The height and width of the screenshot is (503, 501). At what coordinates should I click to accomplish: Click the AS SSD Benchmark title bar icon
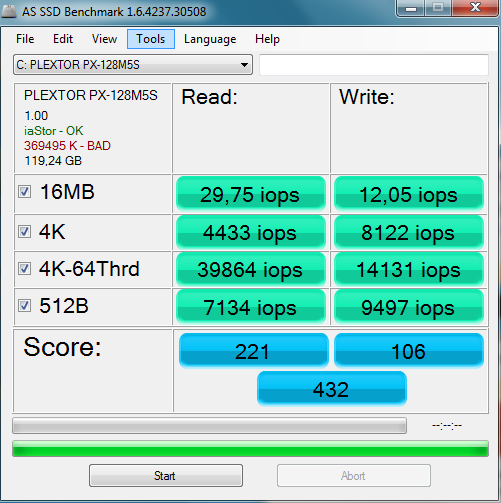[9, 12]
